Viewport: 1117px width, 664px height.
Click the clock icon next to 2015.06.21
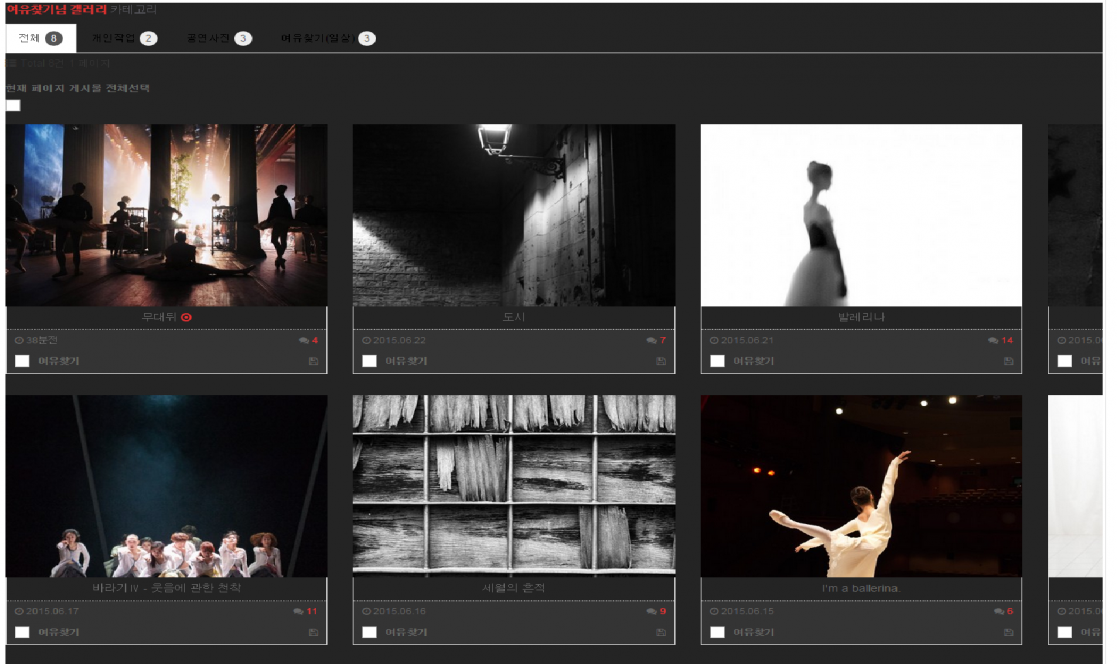pyautogui.click(x=714, y=341)
